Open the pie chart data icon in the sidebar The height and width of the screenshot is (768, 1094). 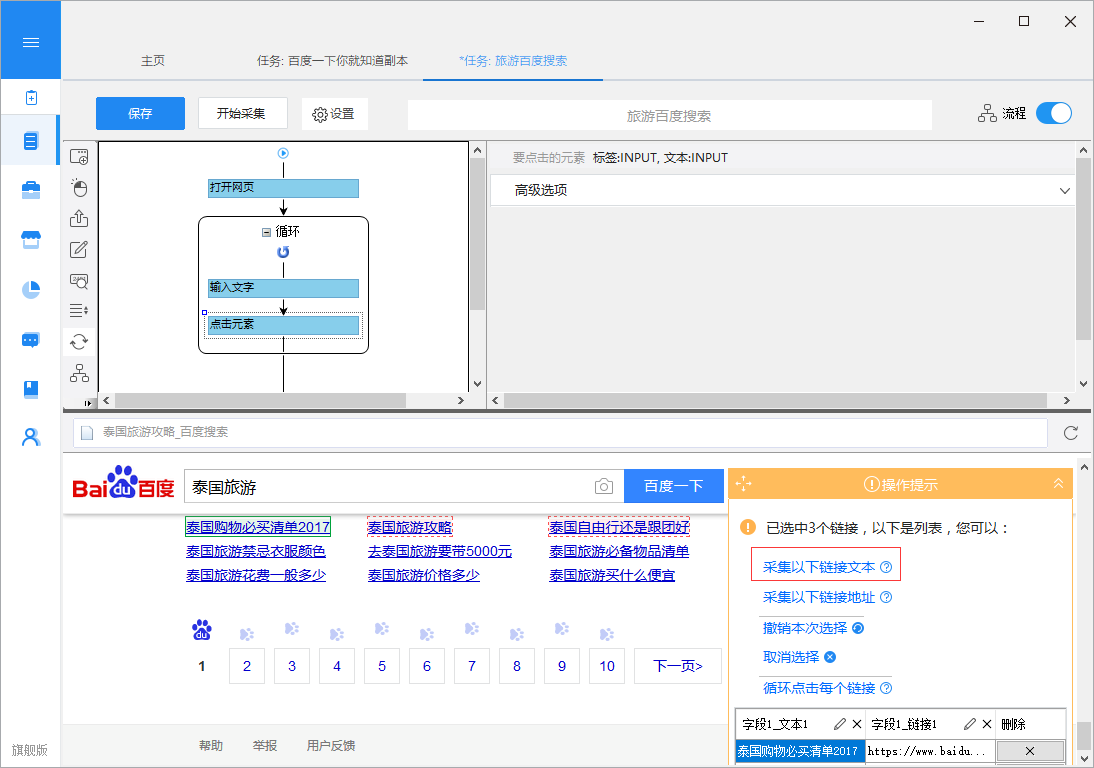31,289
